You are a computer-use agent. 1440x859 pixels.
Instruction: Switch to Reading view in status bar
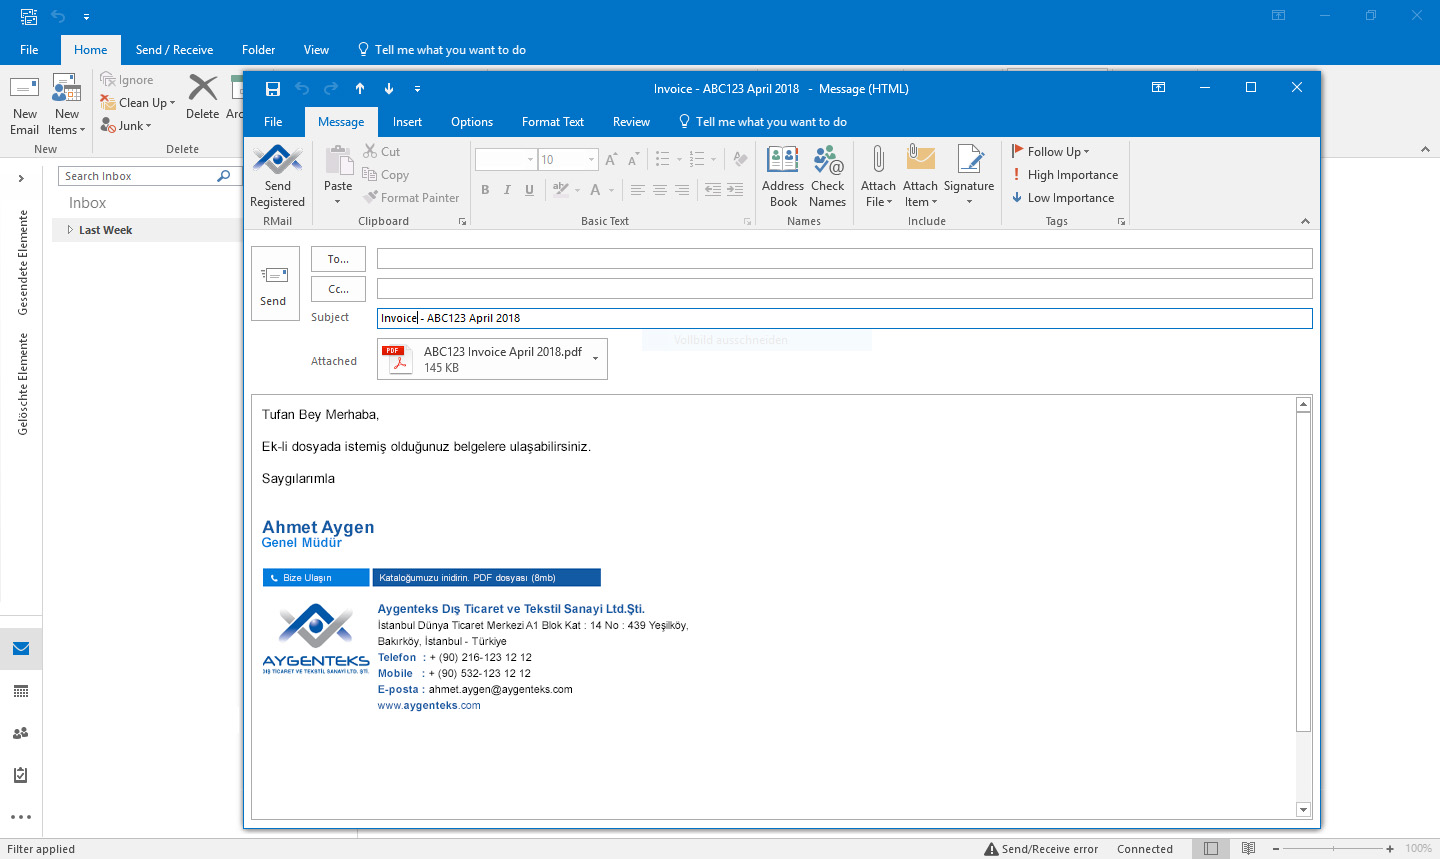1248,849
